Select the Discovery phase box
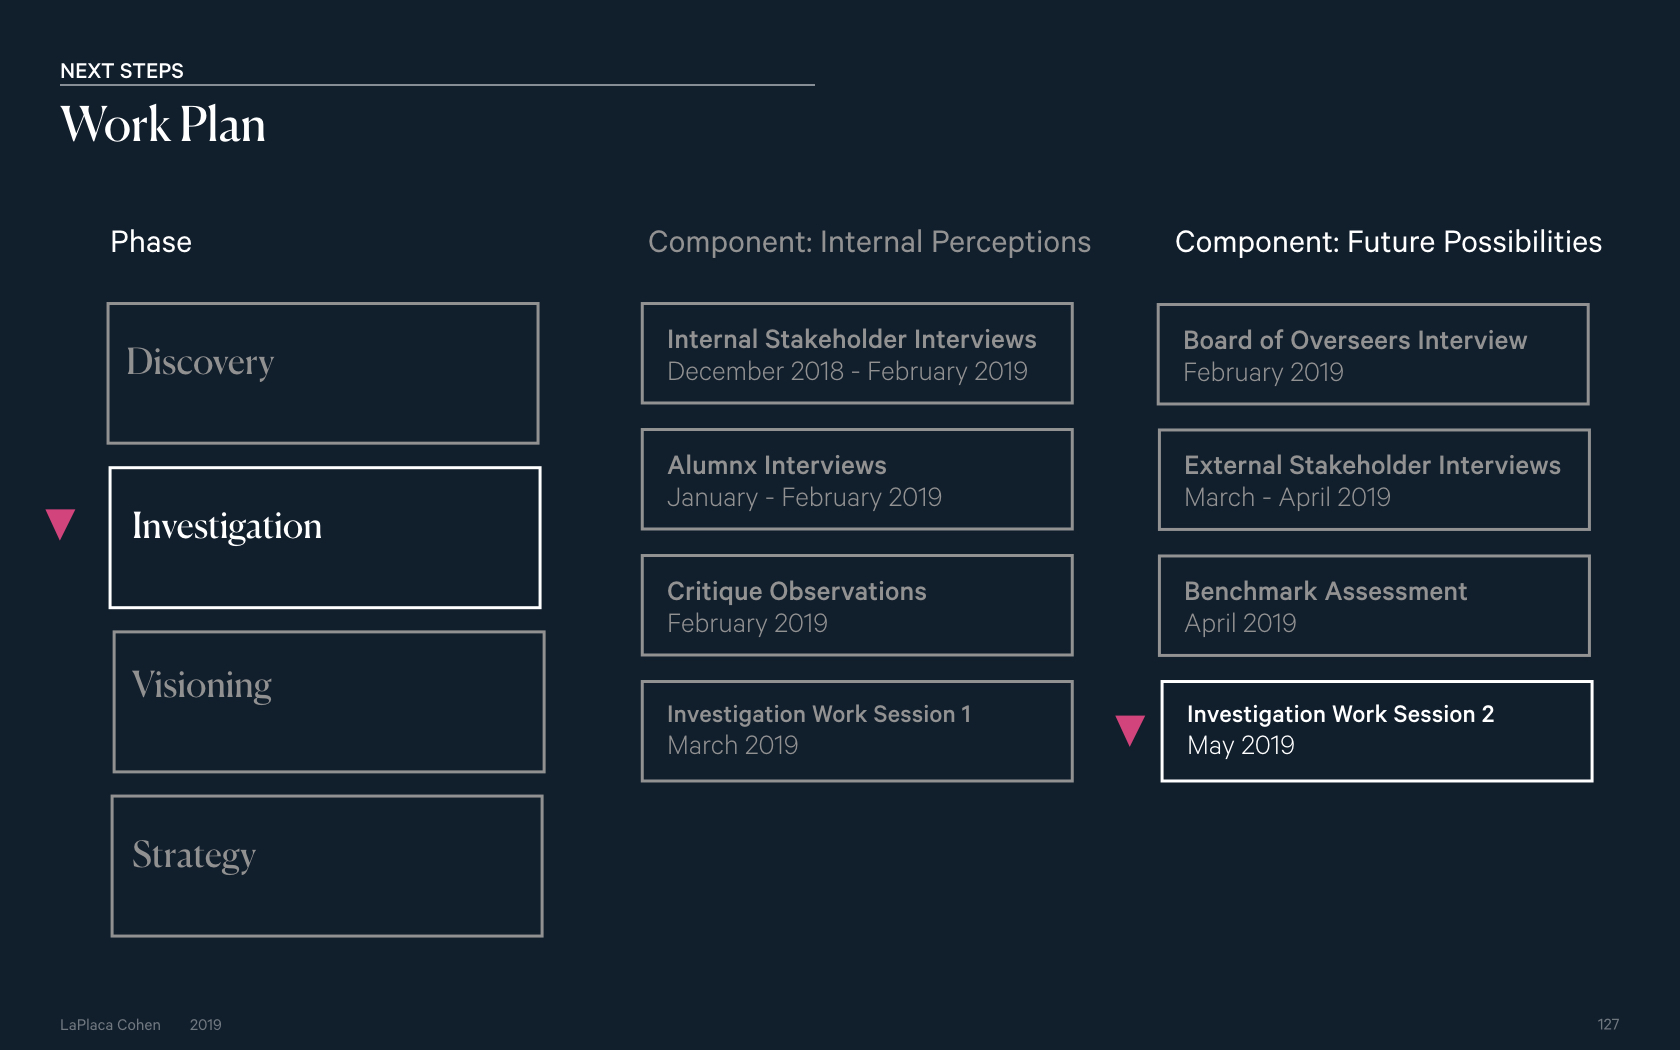The height and width of the screenshot is (1050, 1680). [323, 373]
